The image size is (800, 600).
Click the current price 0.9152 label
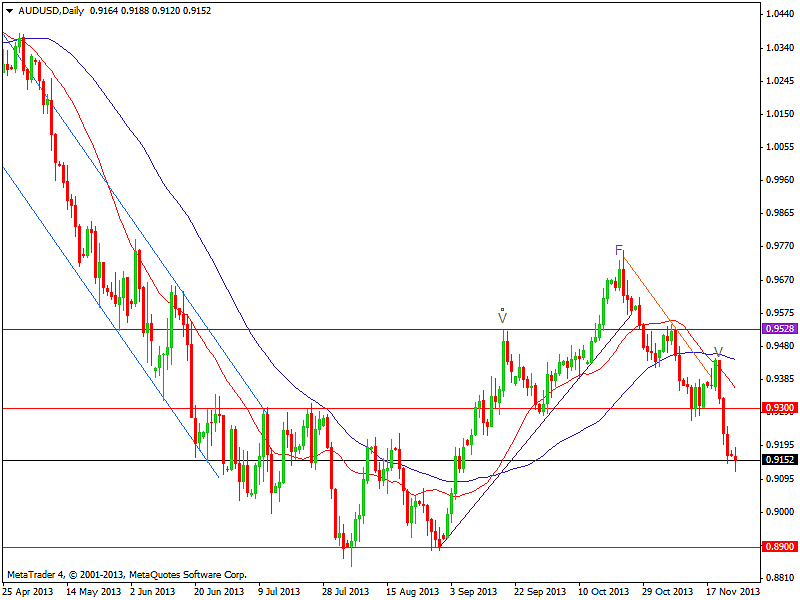pyautogui.click(x=778, y=460)
